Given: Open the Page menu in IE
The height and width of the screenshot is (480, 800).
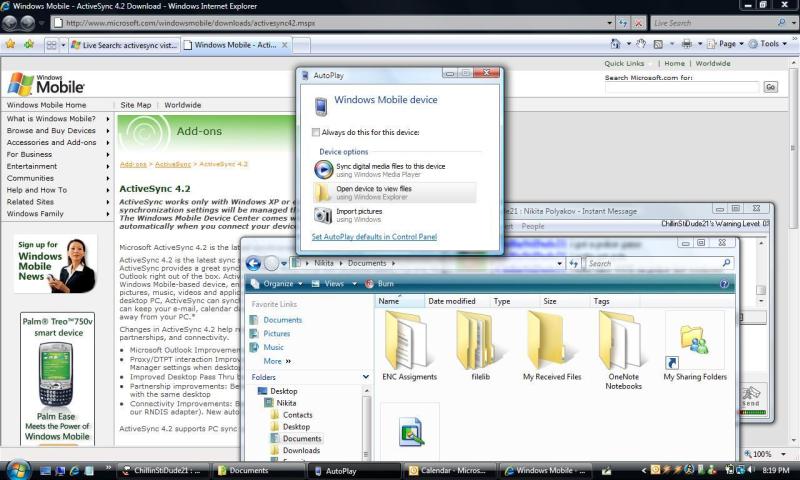Looking at the screenshot, I should (726, 44).
